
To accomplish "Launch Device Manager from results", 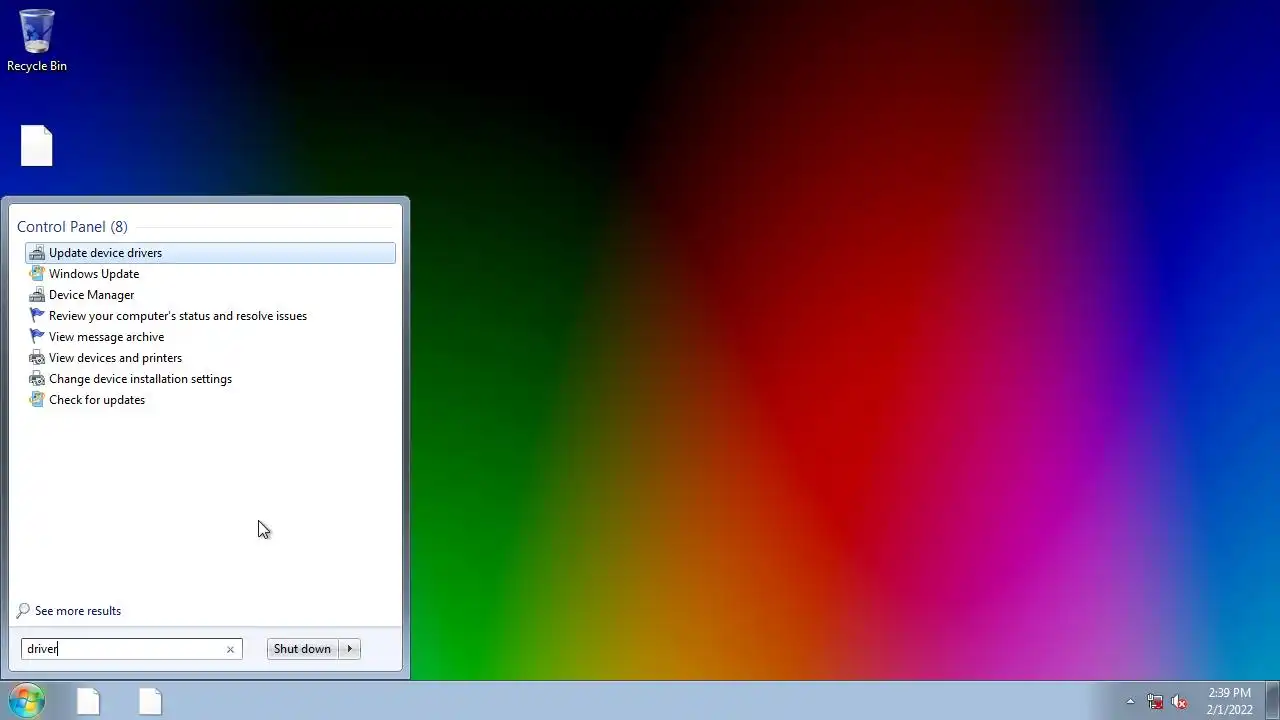I will [210, 295].
